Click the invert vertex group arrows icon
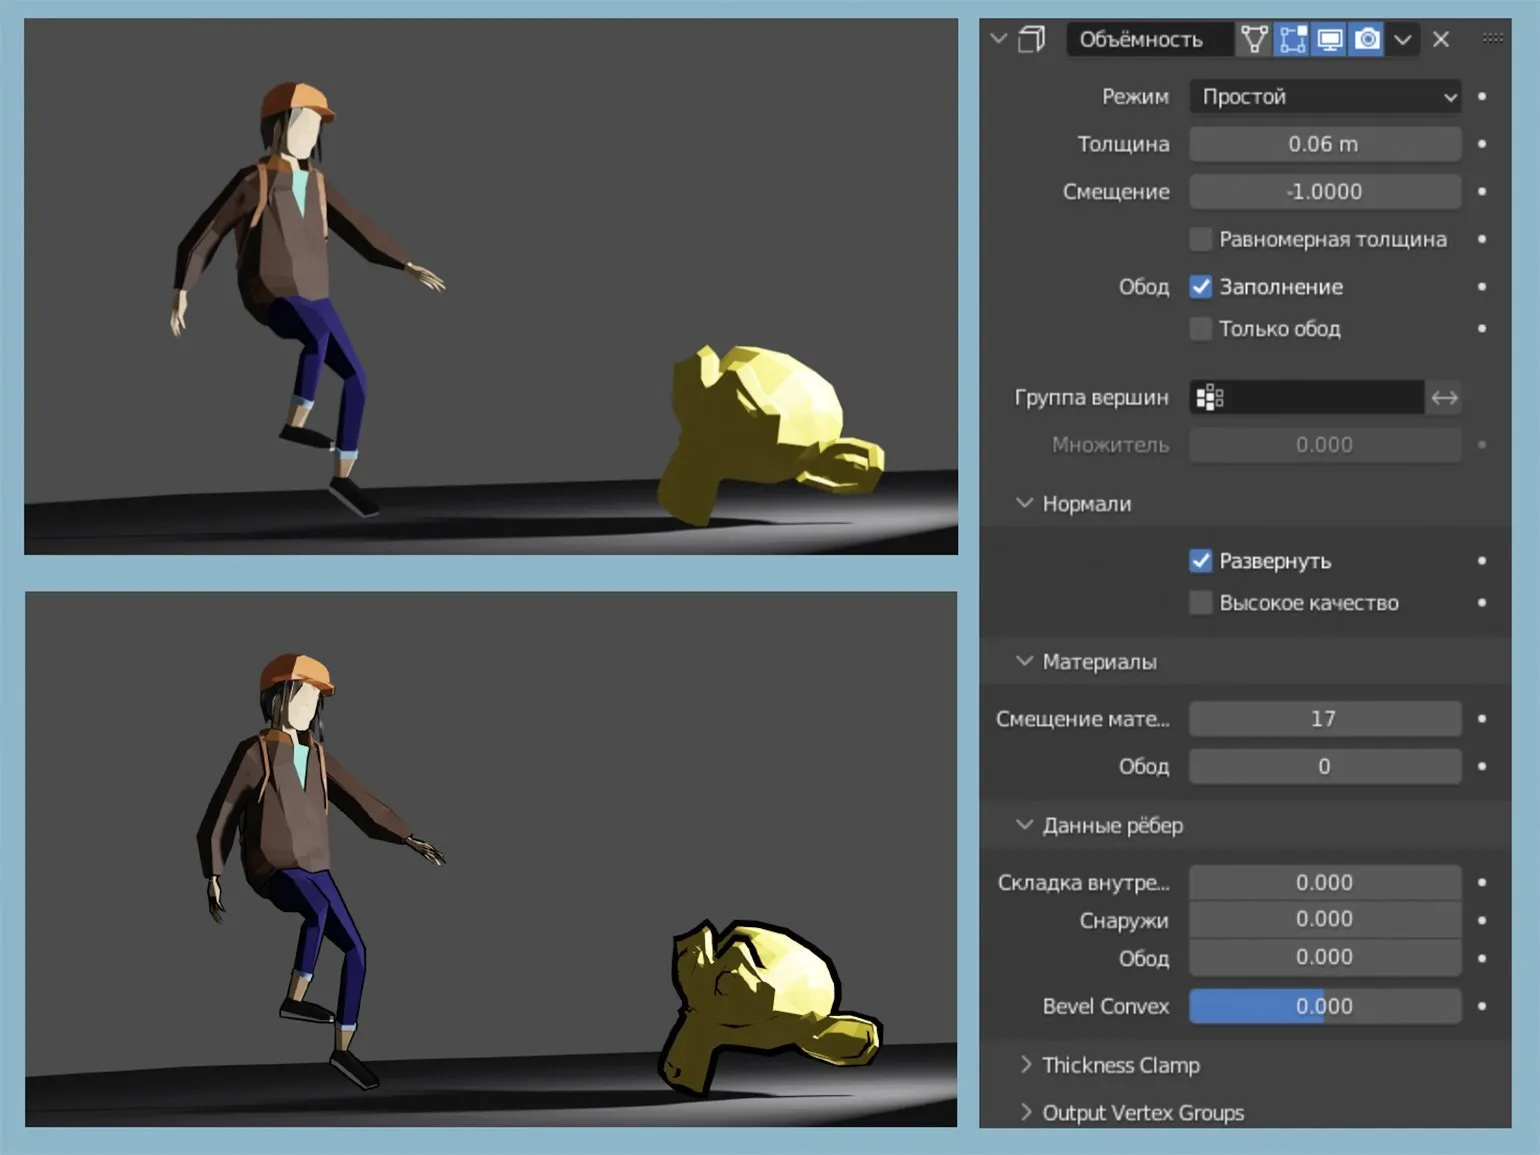Screen dimensions: 1540x1155 [1444, 398]
